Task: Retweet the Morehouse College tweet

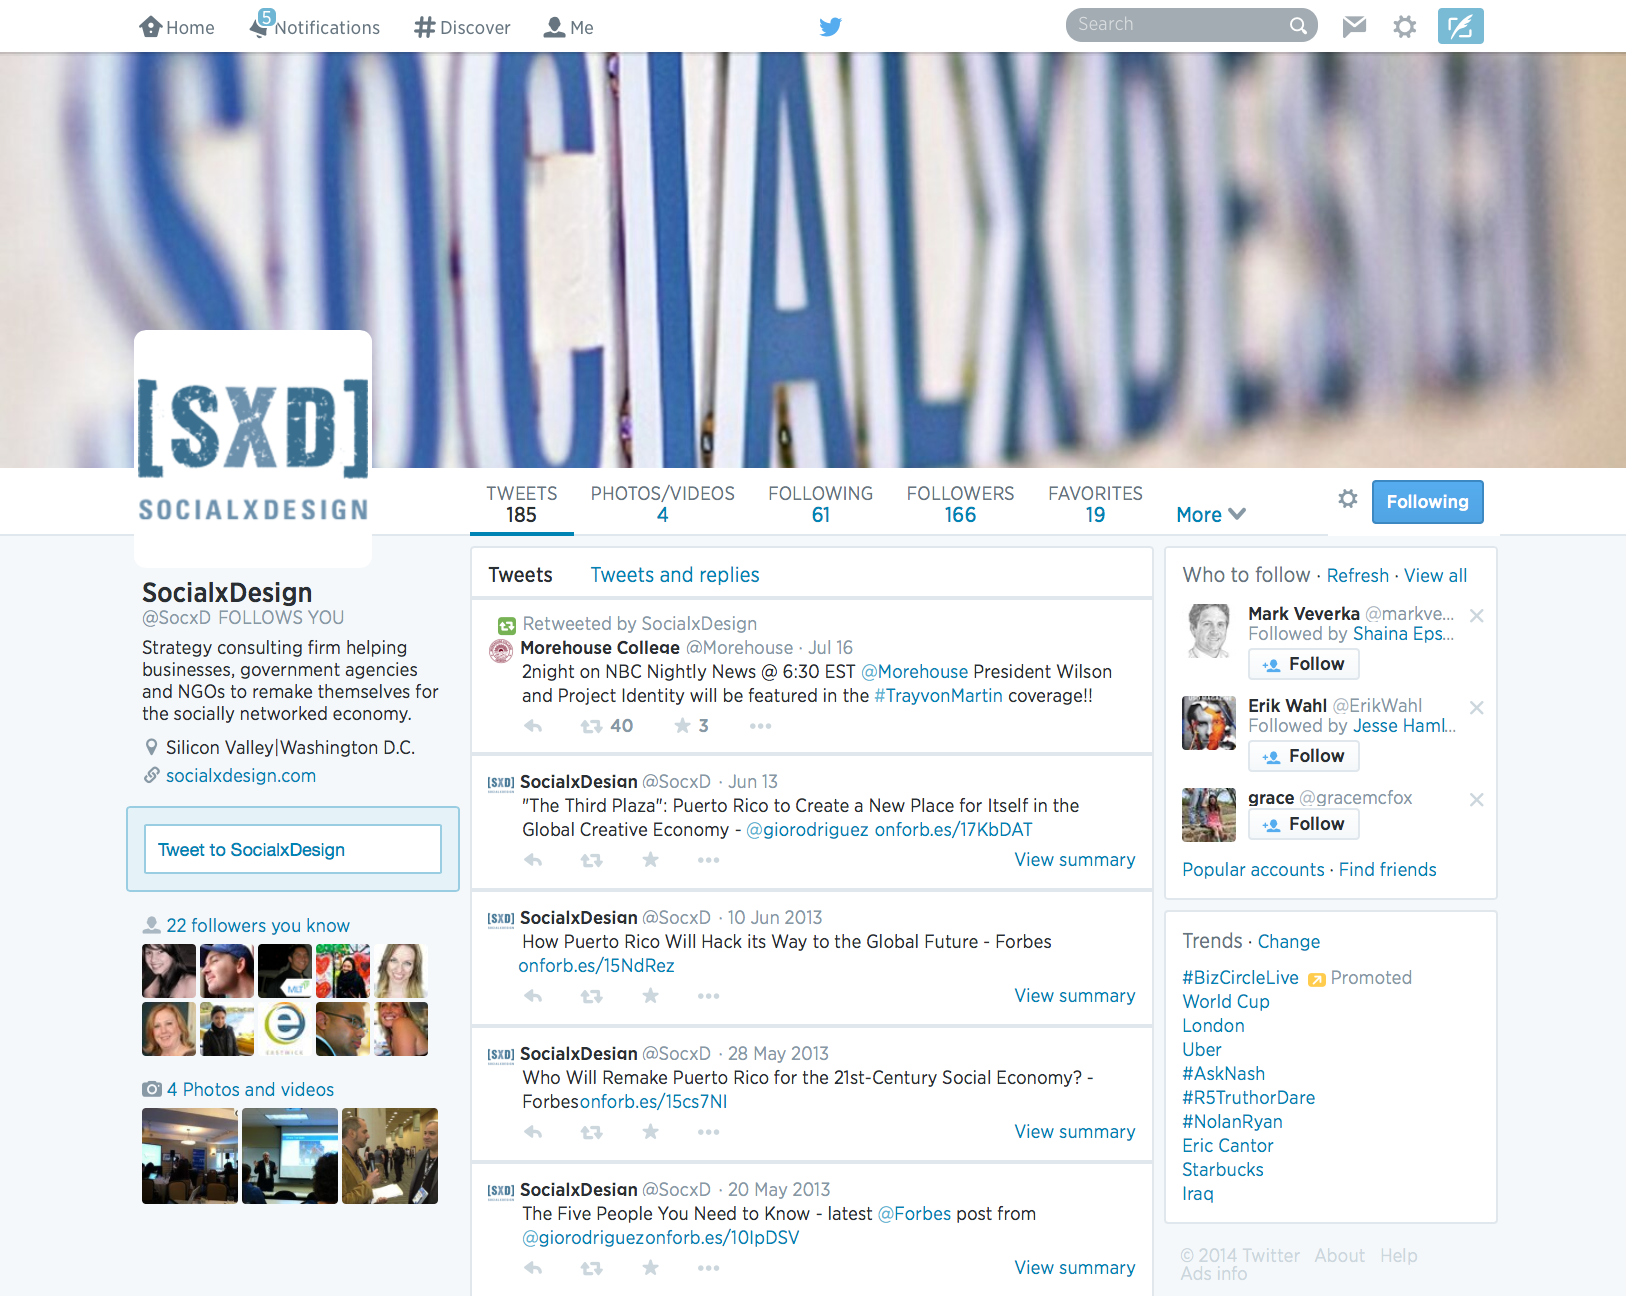Action: 592,726
